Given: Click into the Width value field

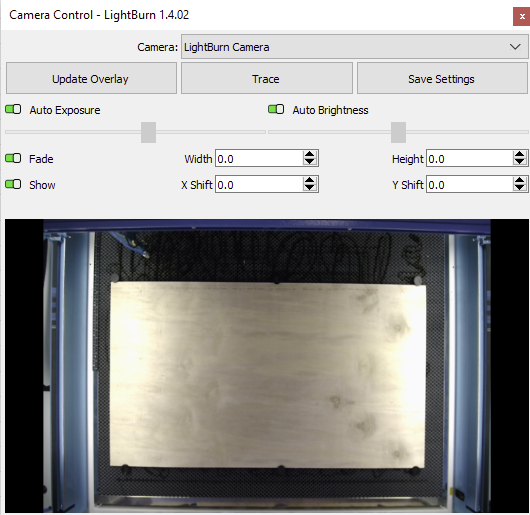Looking at the screenshot, I should click(259, 158).
